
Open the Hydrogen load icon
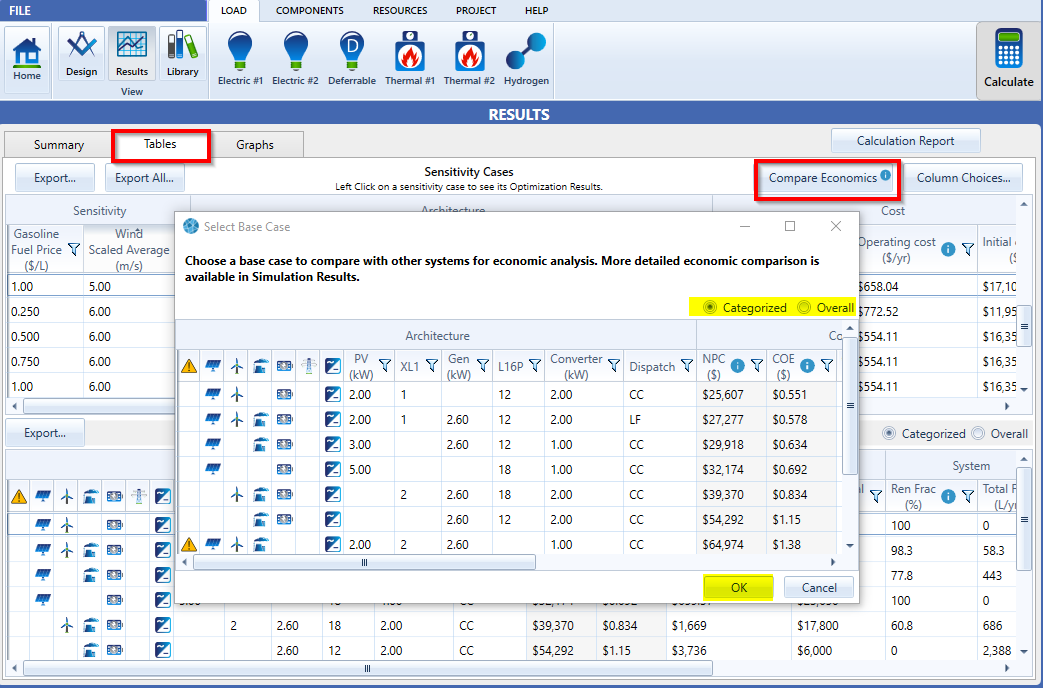[526, 59]
